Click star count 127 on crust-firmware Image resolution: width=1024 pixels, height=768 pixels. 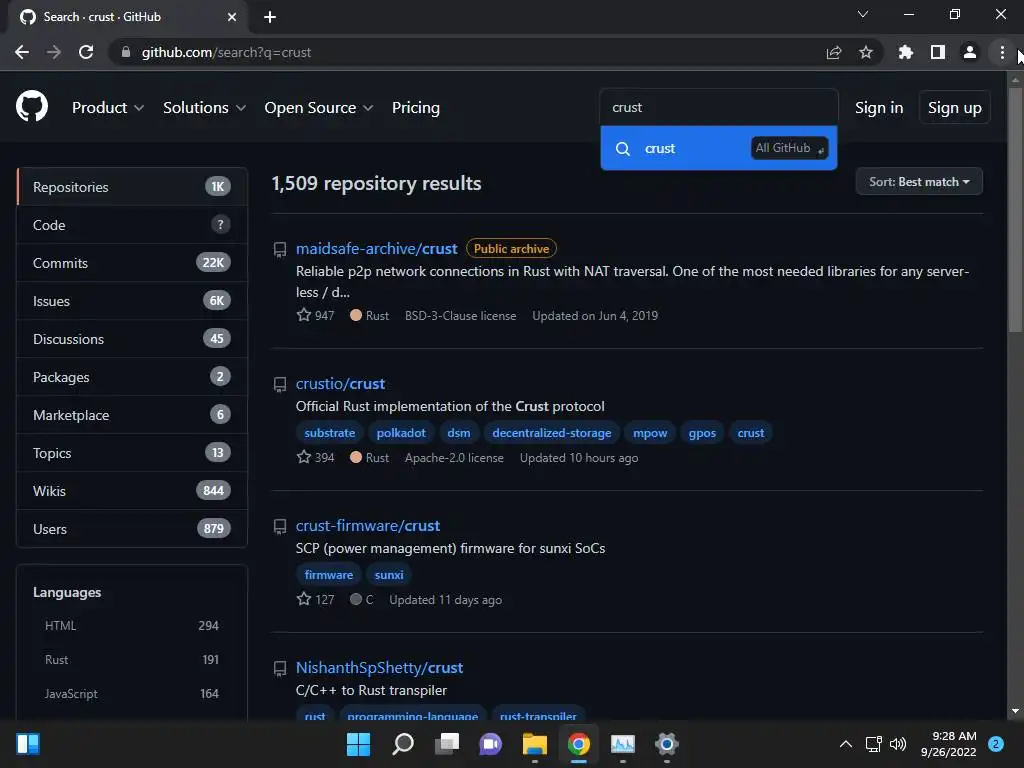tap(315, 599)
